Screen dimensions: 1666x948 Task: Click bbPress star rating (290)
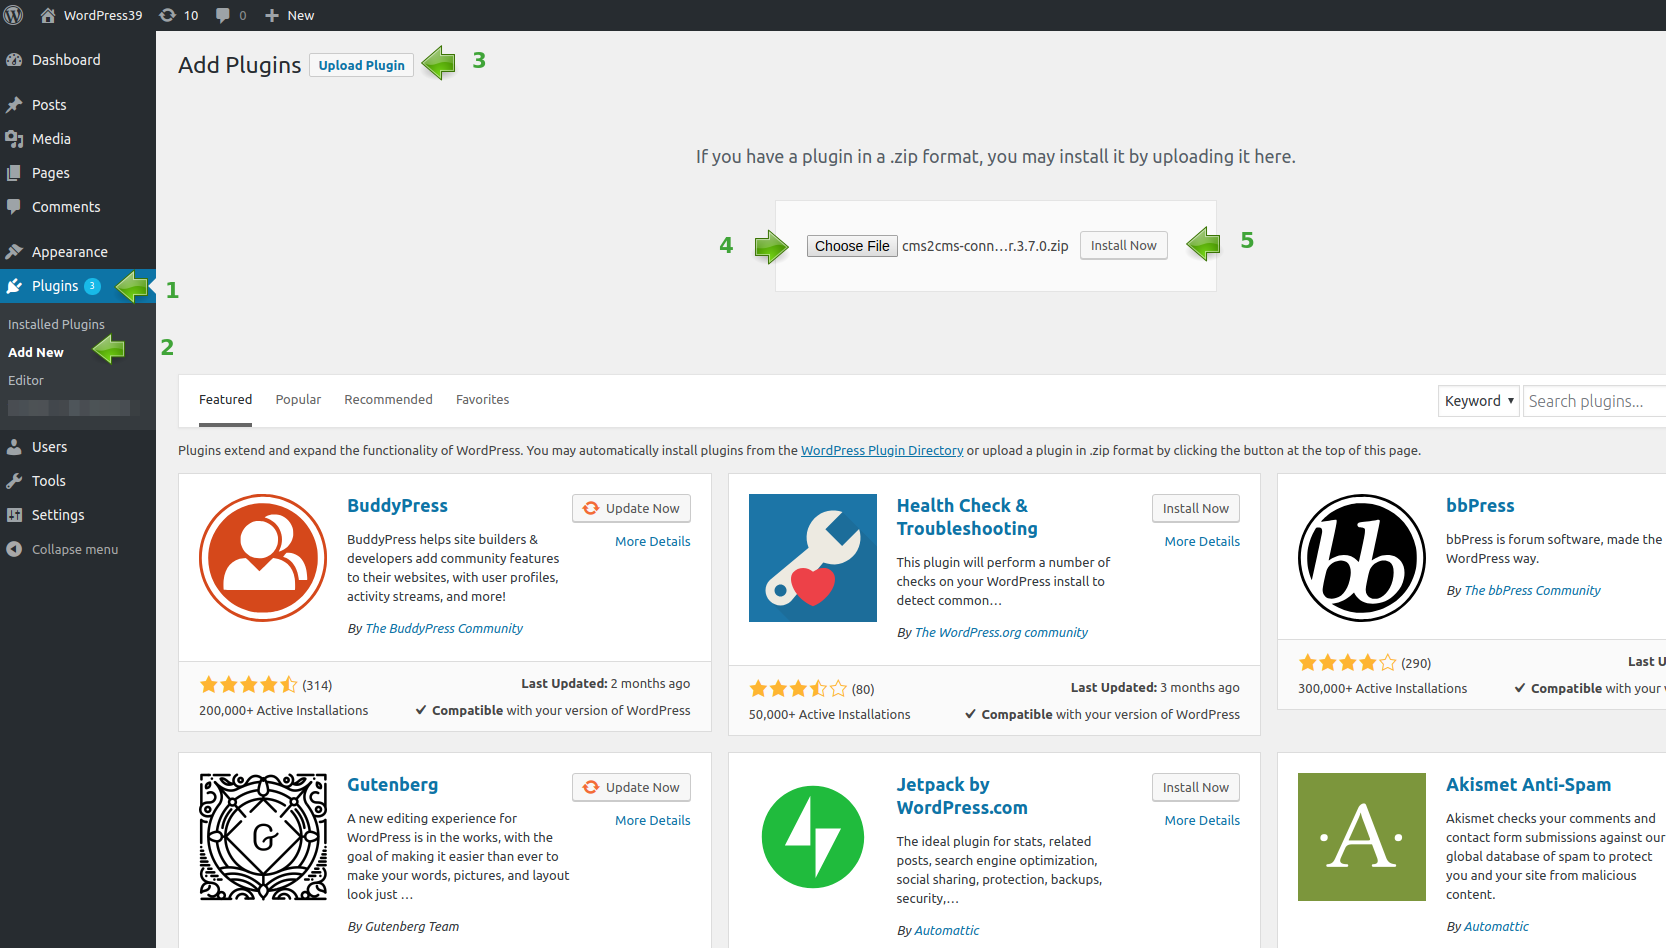1348,663
